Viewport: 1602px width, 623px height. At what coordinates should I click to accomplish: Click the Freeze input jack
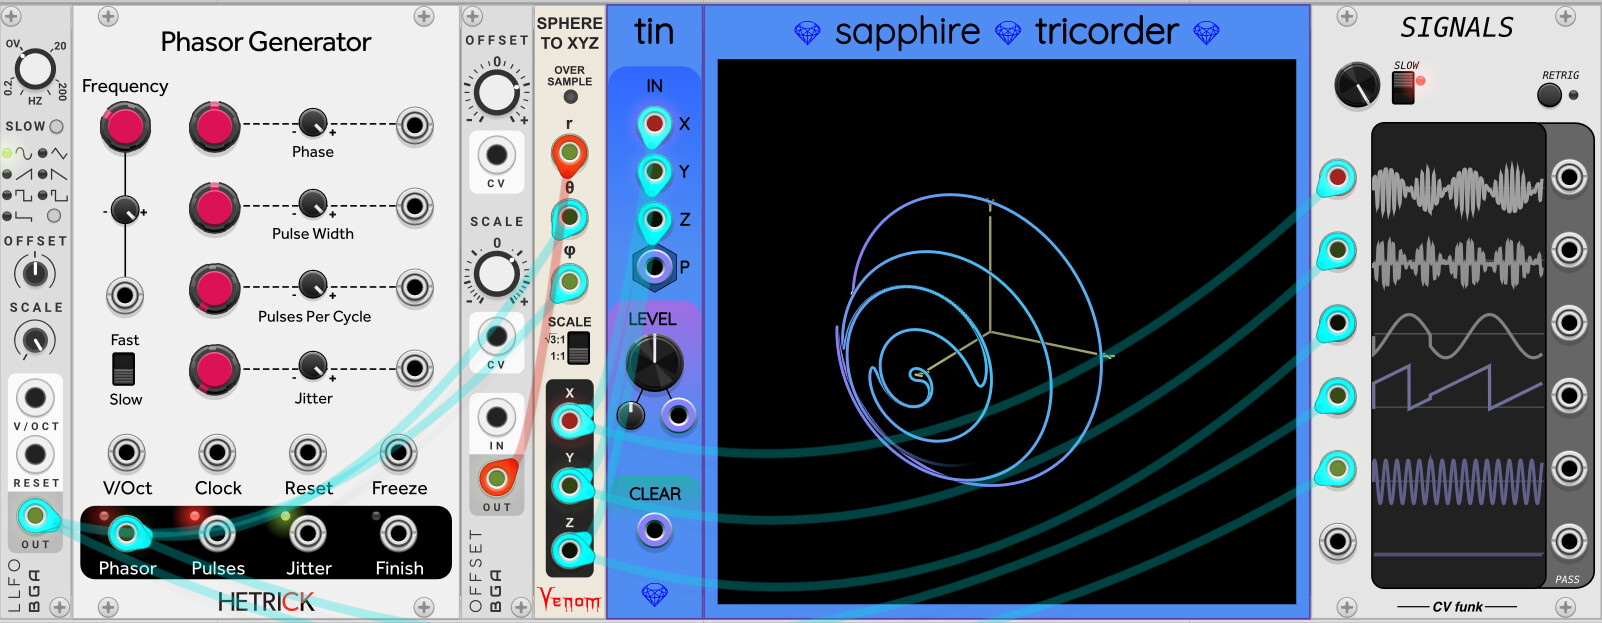[398, 453]
